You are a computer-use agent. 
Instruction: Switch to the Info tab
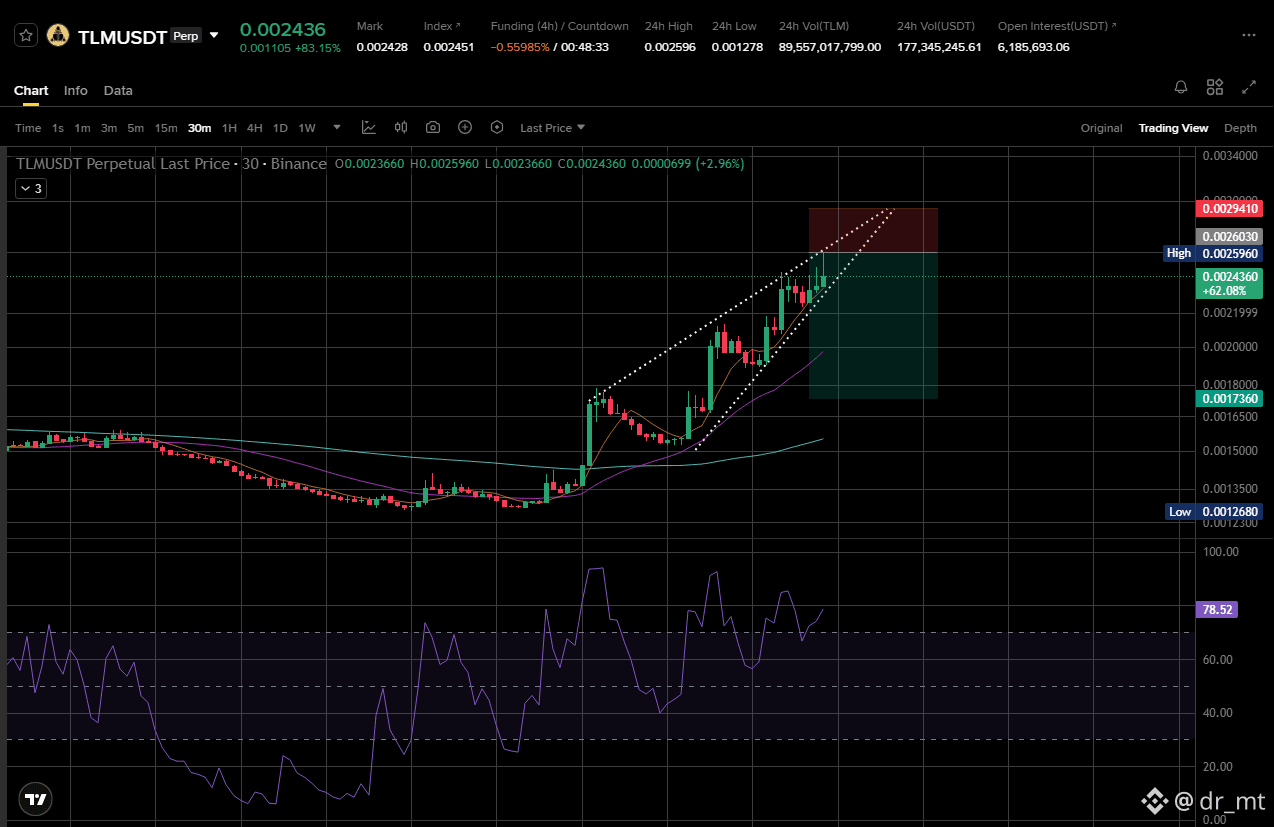coord(76,90)
